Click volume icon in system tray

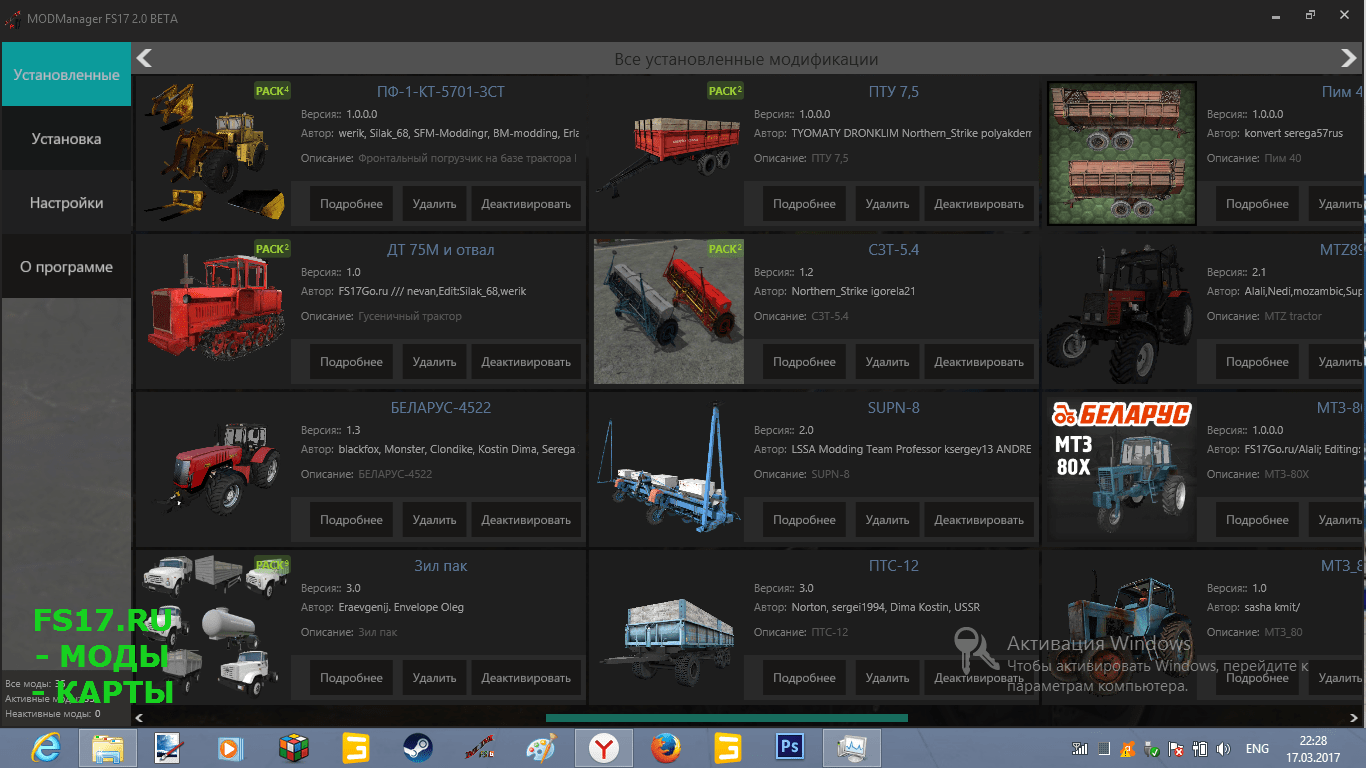[1222, 748]
